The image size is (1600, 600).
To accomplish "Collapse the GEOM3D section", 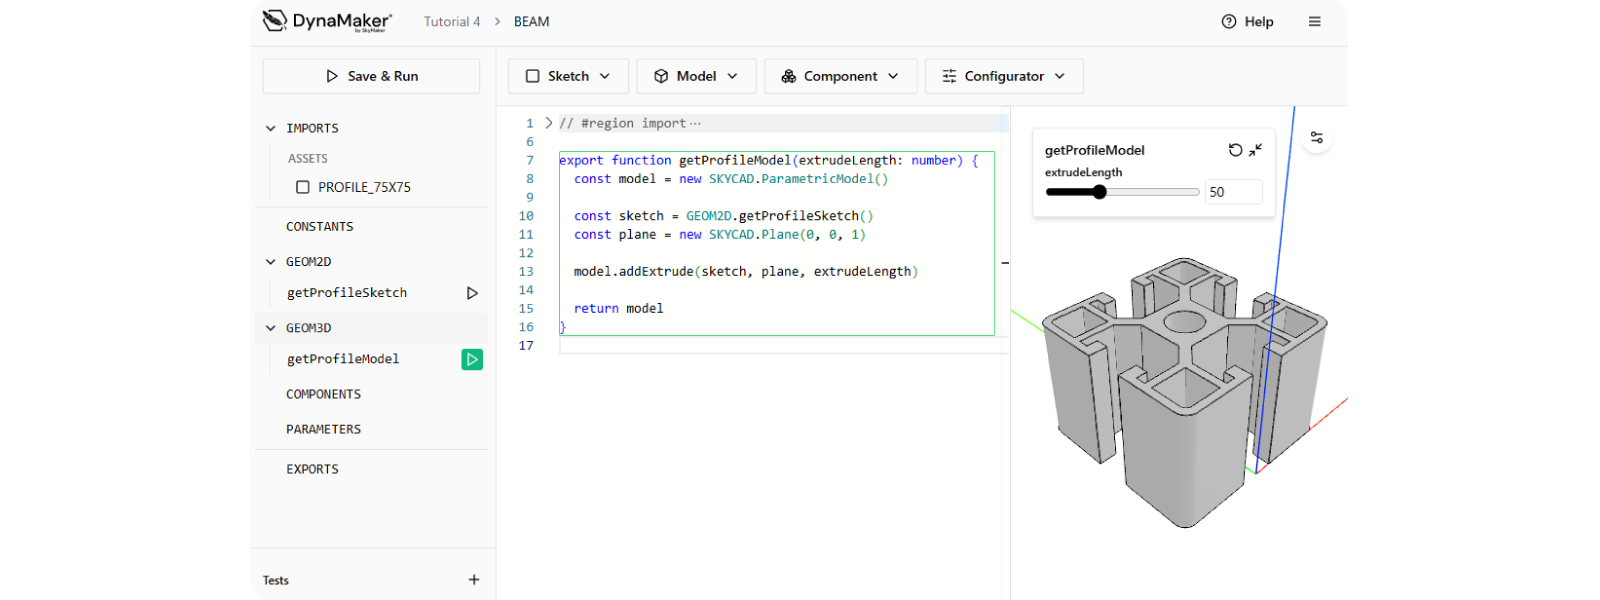I will coord(271,328).
